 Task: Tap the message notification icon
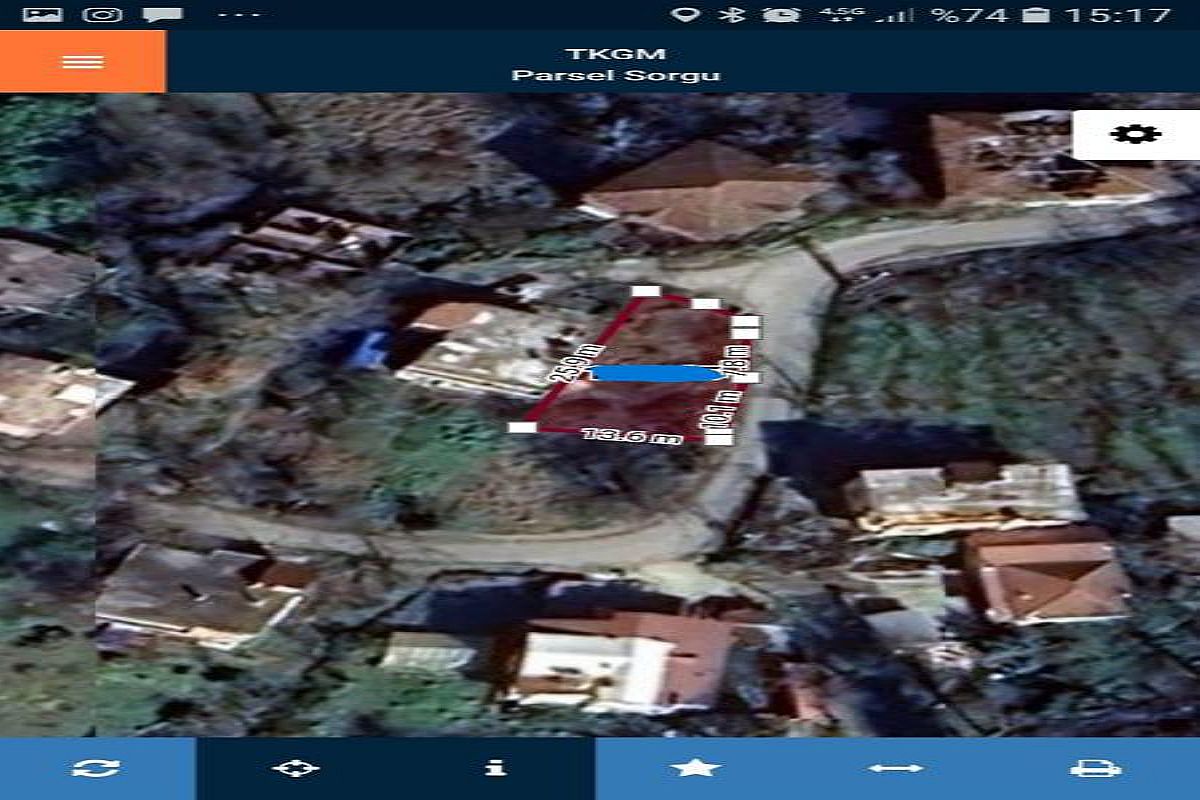coord(162,14)
